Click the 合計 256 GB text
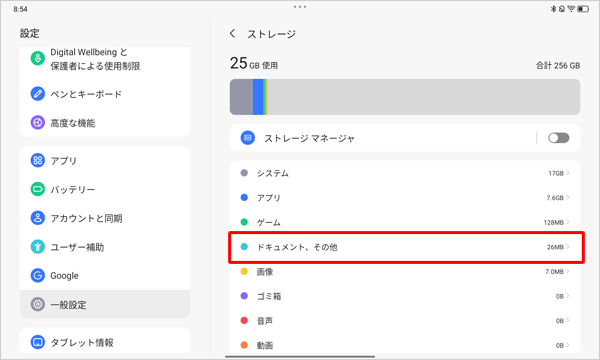The height and width of the screenshot is (360, 600). pos(558,65)
